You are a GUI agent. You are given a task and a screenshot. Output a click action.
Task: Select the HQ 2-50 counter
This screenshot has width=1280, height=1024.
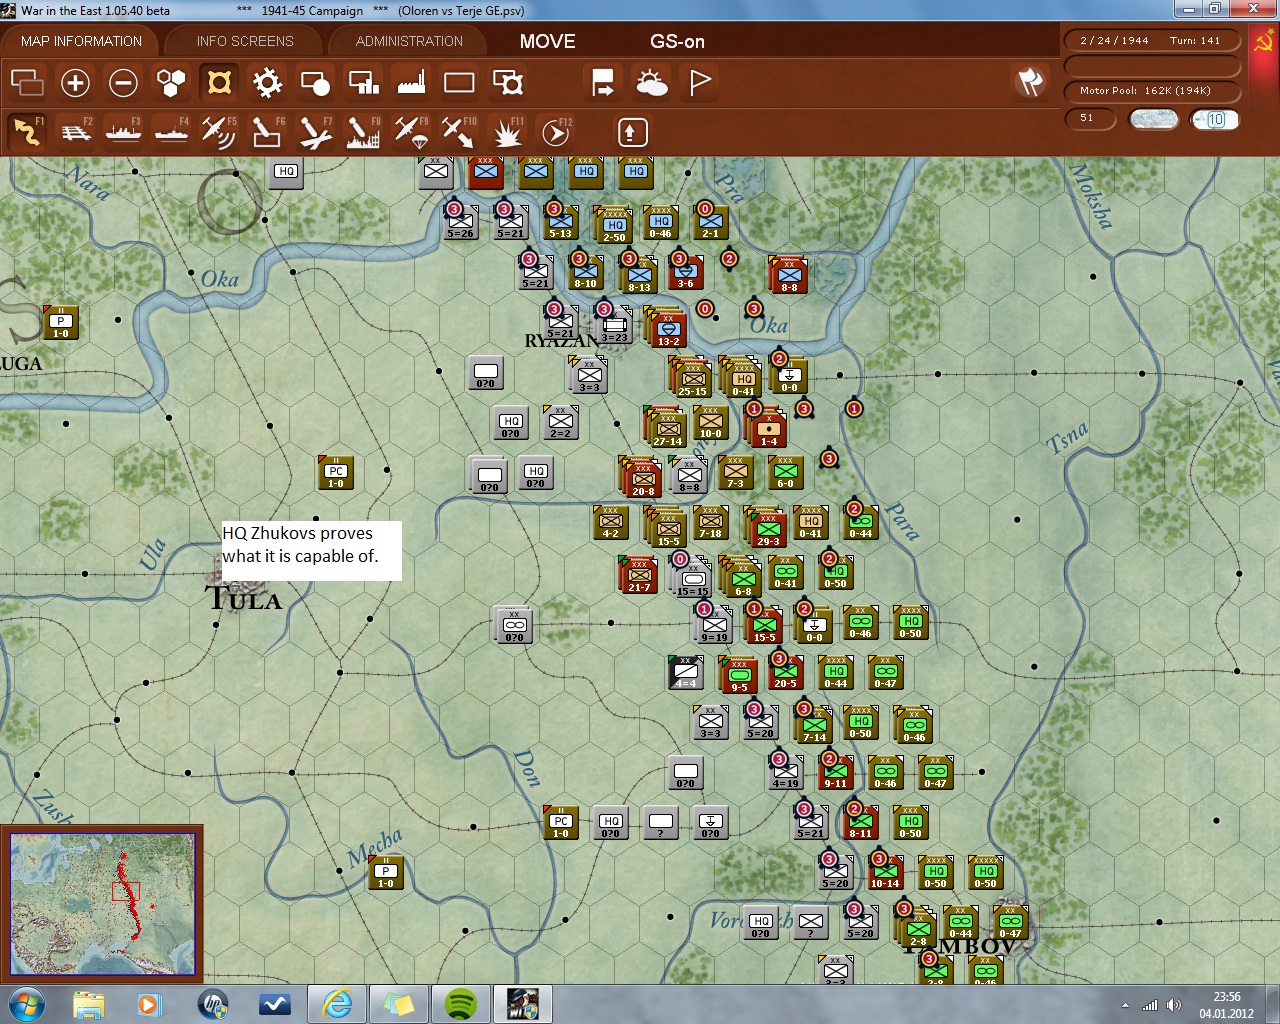coord(614,226)
